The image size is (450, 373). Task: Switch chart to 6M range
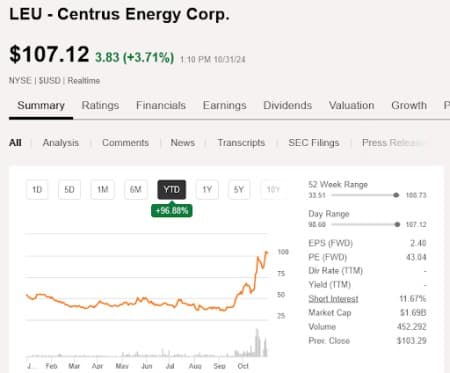click(136, 190)
